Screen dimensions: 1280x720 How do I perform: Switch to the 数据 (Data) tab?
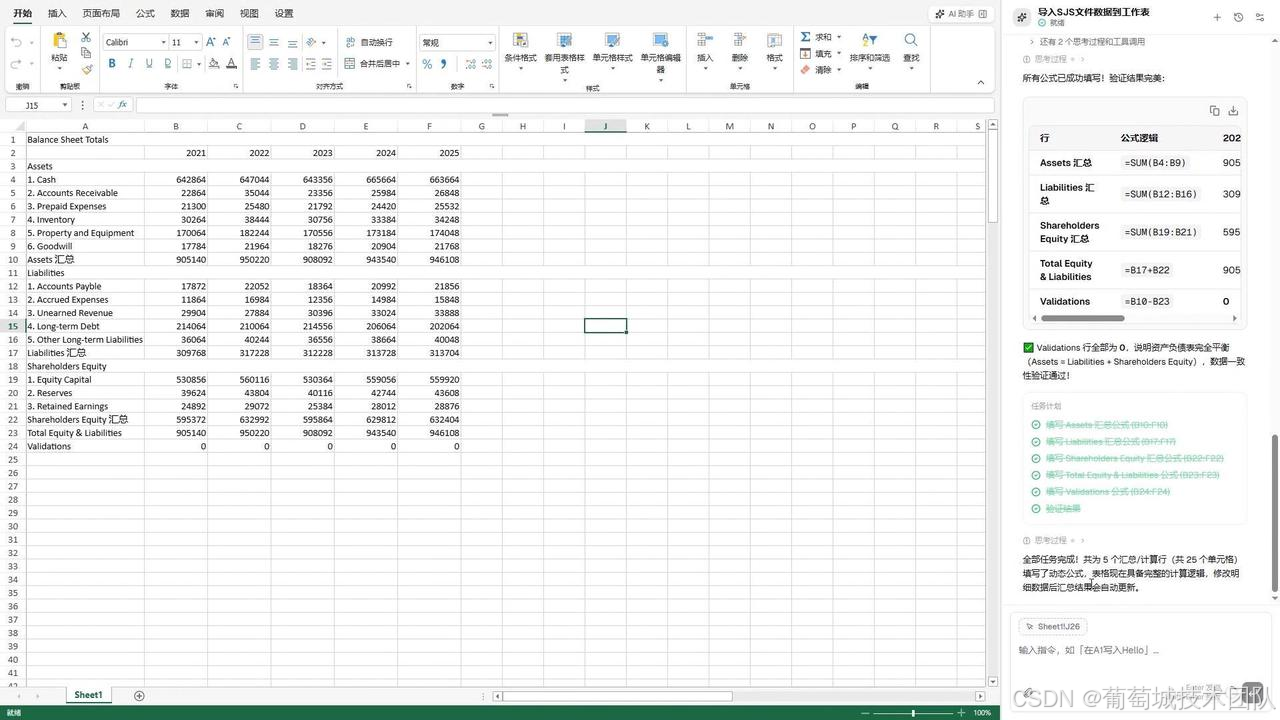(x=180, y=13)
